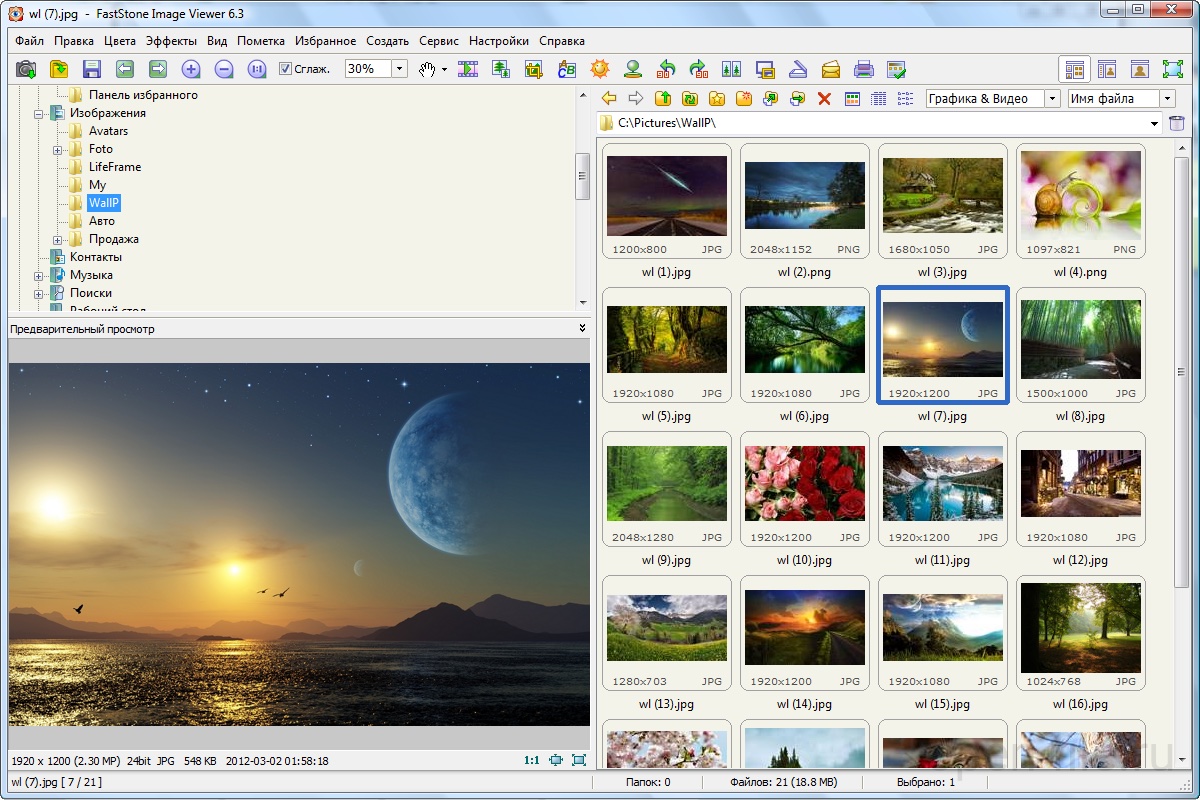
Task: Enable the fullscreen layout view
Action: click(1175, 69)
